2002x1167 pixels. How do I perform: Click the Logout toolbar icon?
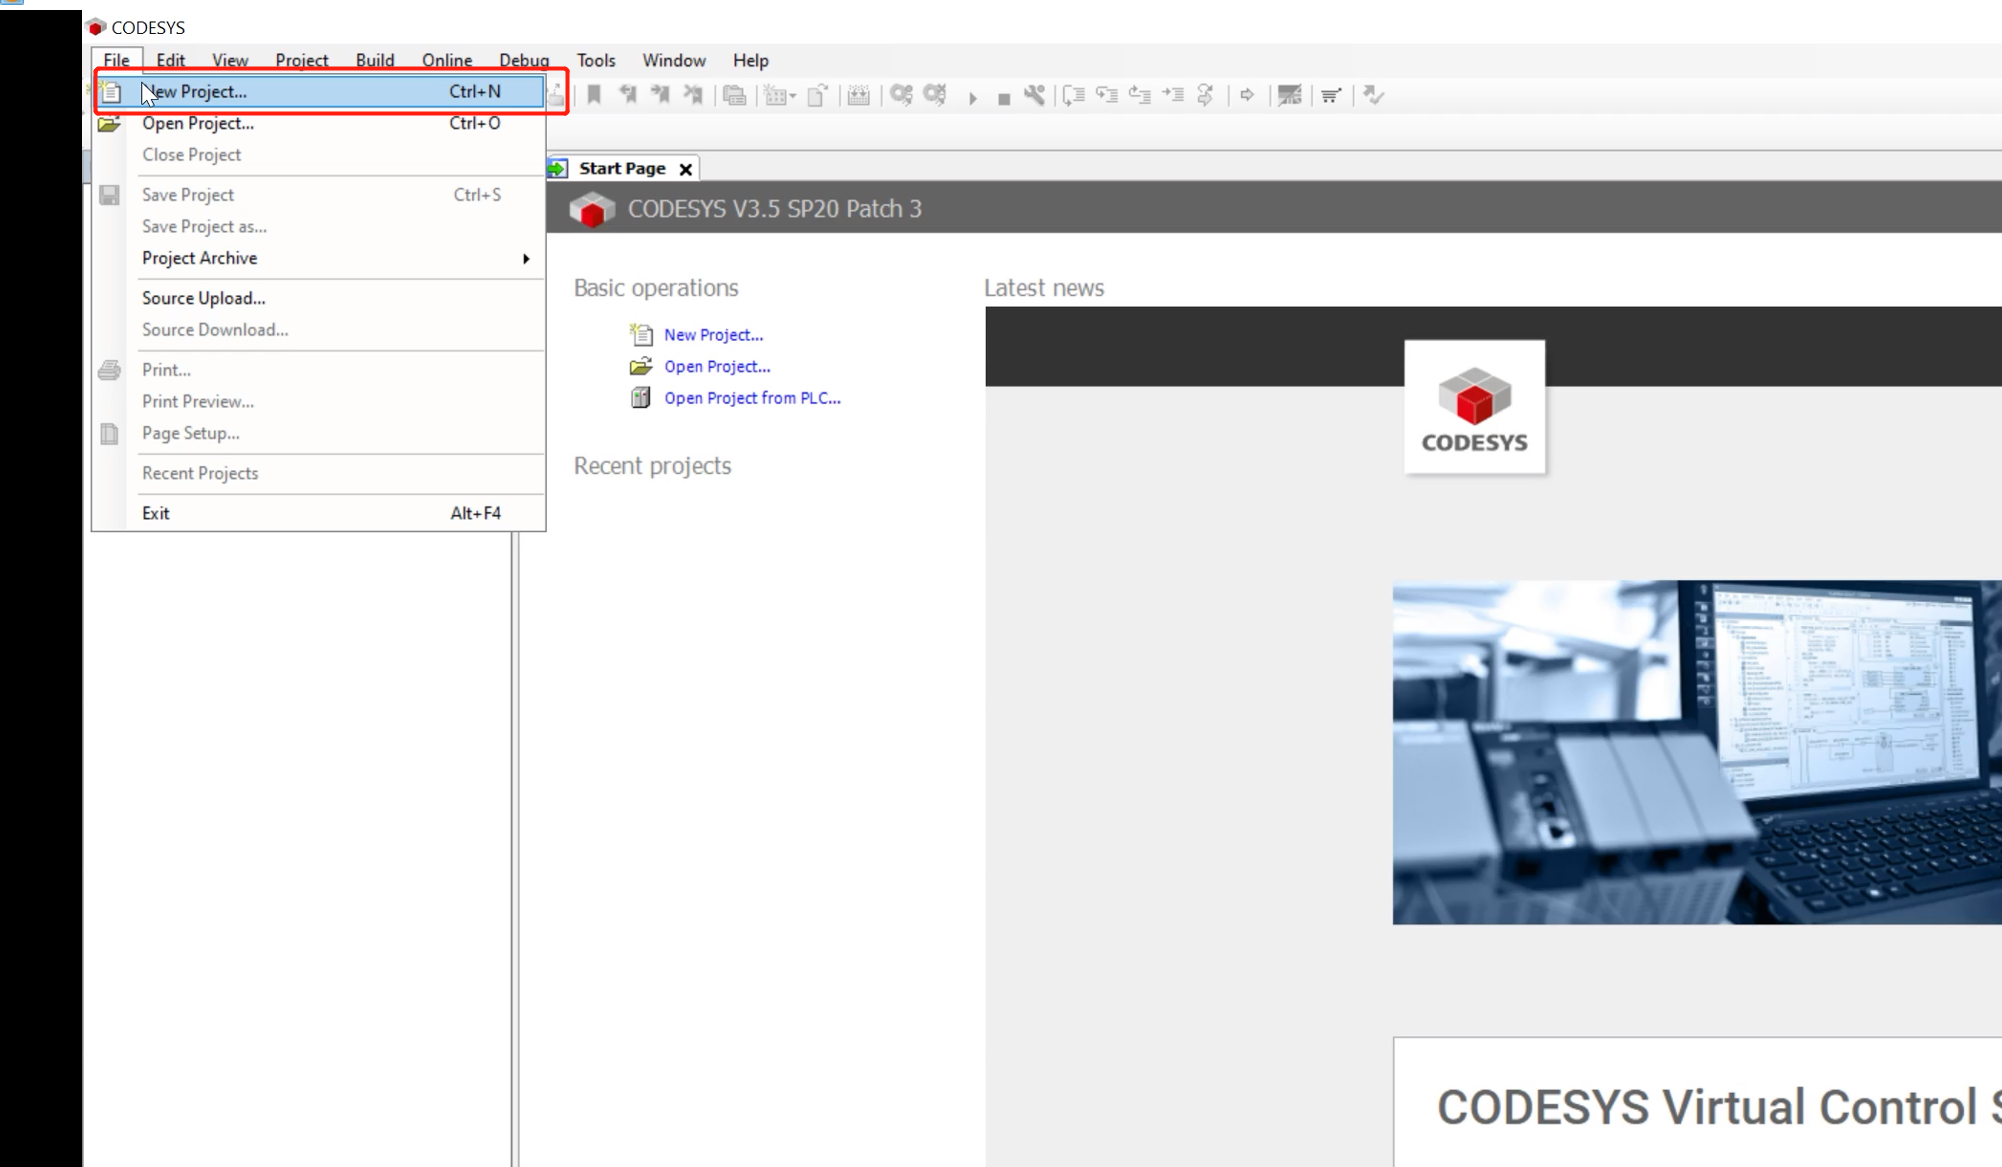pyautogui.click(x=935, y=95)
